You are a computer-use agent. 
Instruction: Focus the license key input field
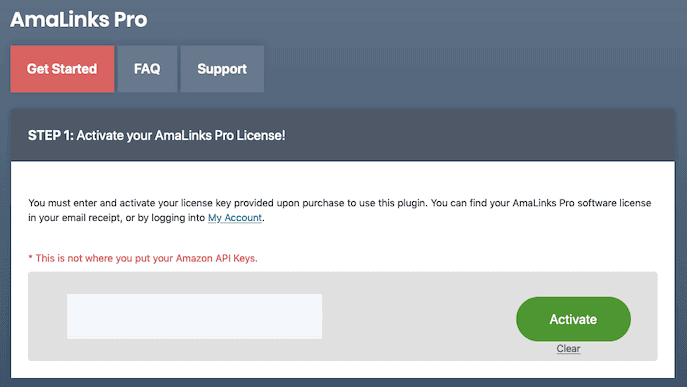coord(194,316)
